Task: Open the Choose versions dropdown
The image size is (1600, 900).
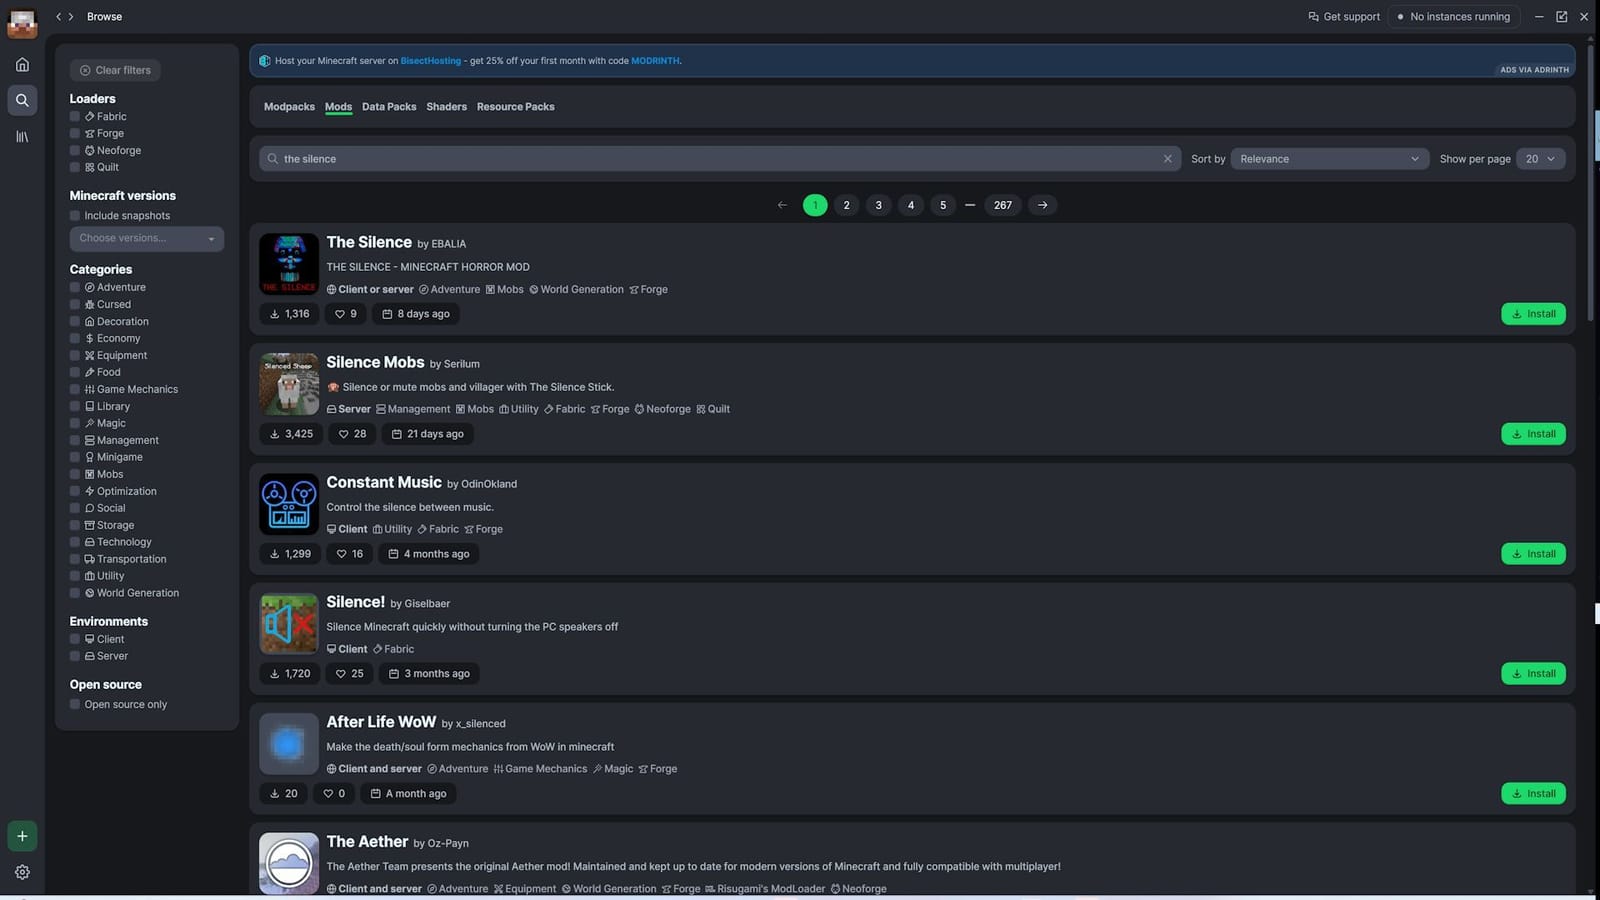Action: [146, 239]
